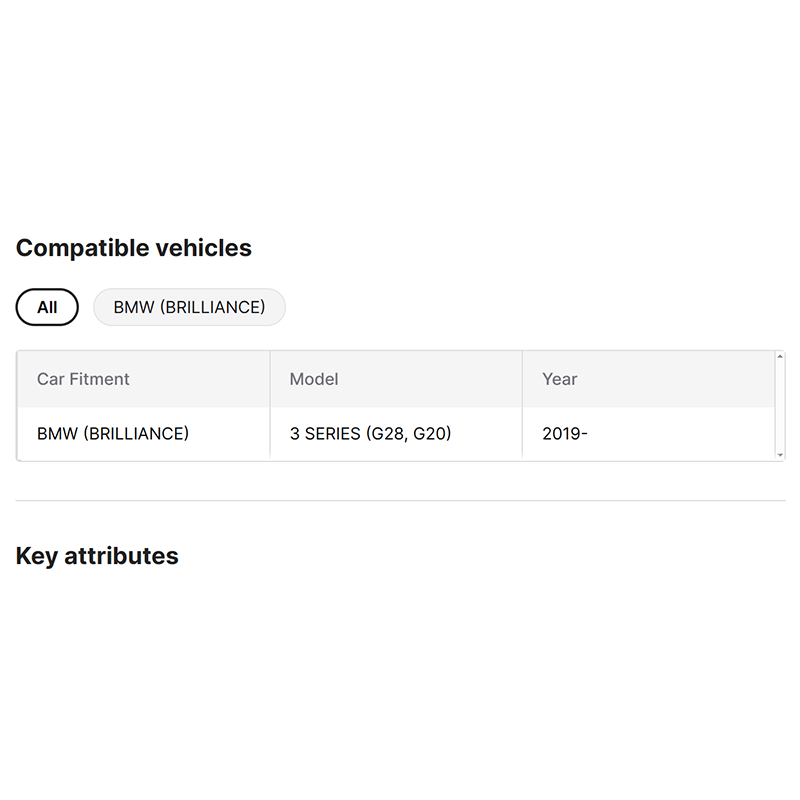
Task: Click the table's scroll down arrow
Action: [780, 455]
